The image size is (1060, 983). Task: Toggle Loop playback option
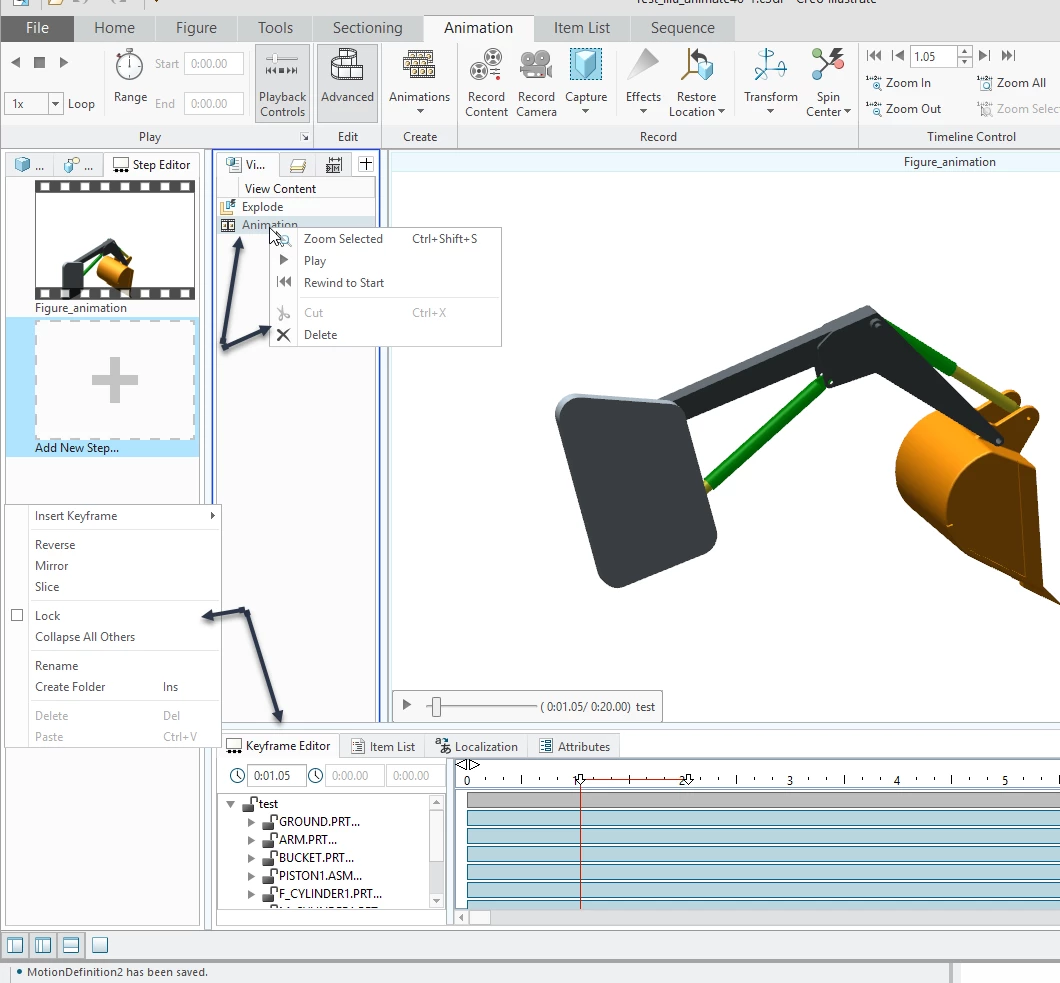coord(80,104)
